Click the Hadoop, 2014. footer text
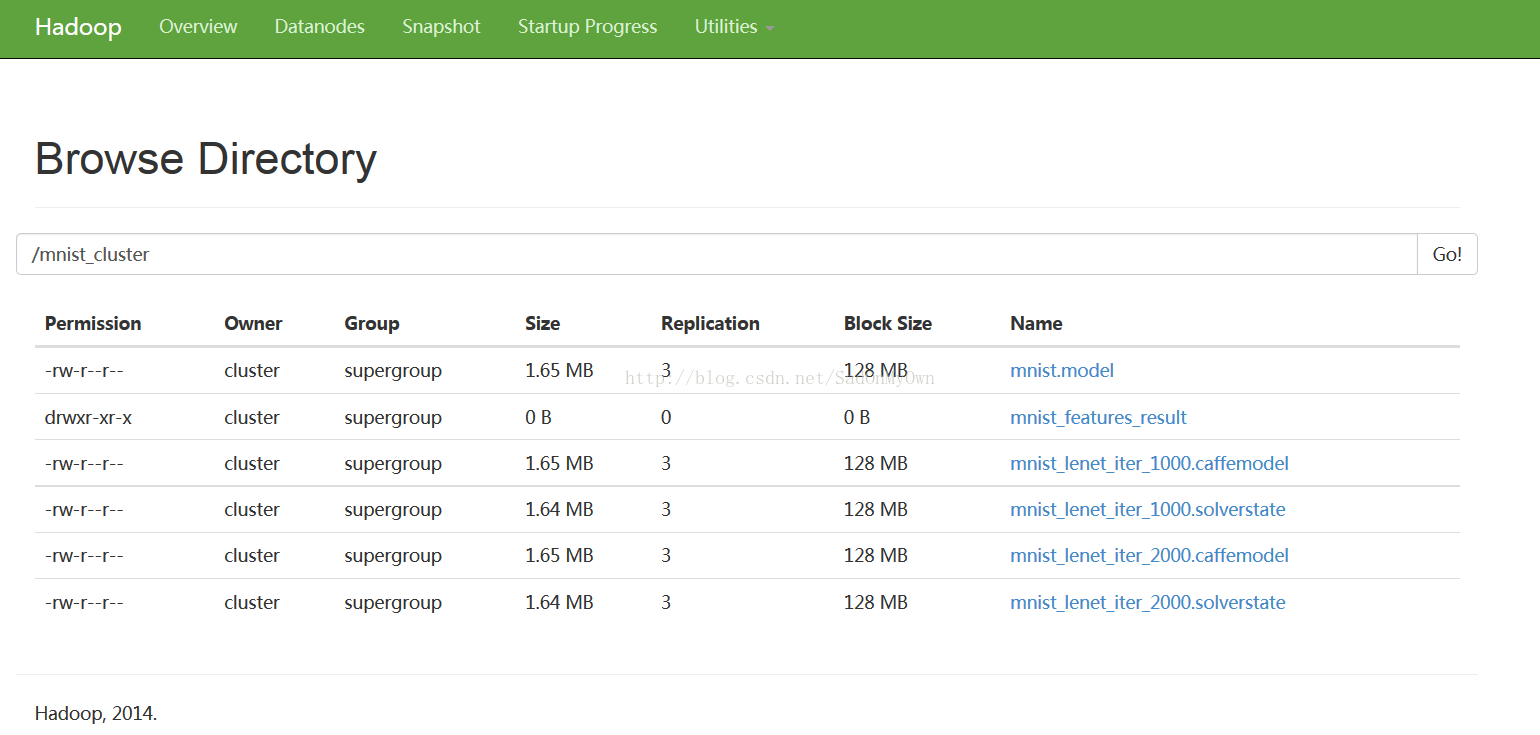 (96, 713)
